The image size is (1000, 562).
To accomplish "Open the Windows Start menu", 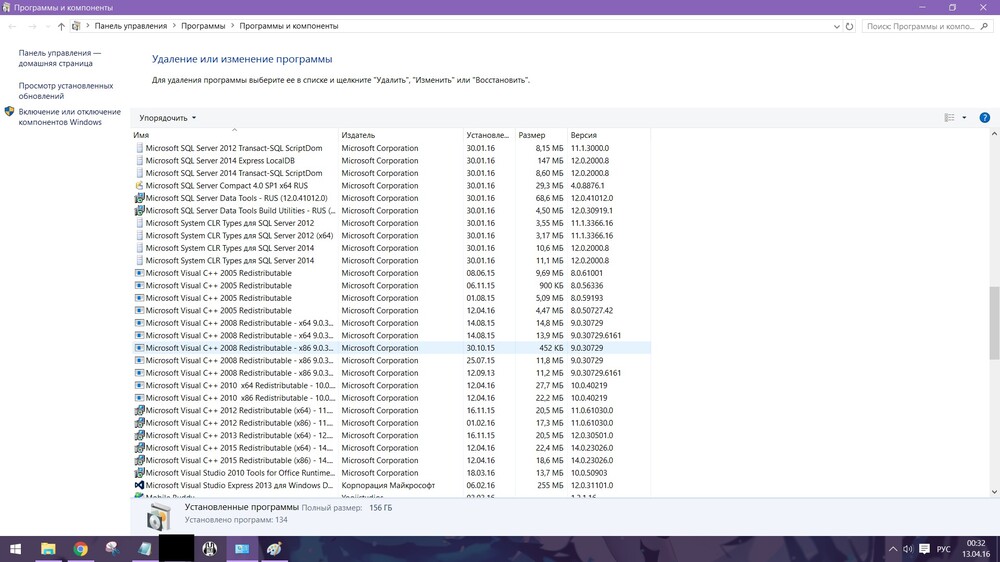I will click(15, 549).
